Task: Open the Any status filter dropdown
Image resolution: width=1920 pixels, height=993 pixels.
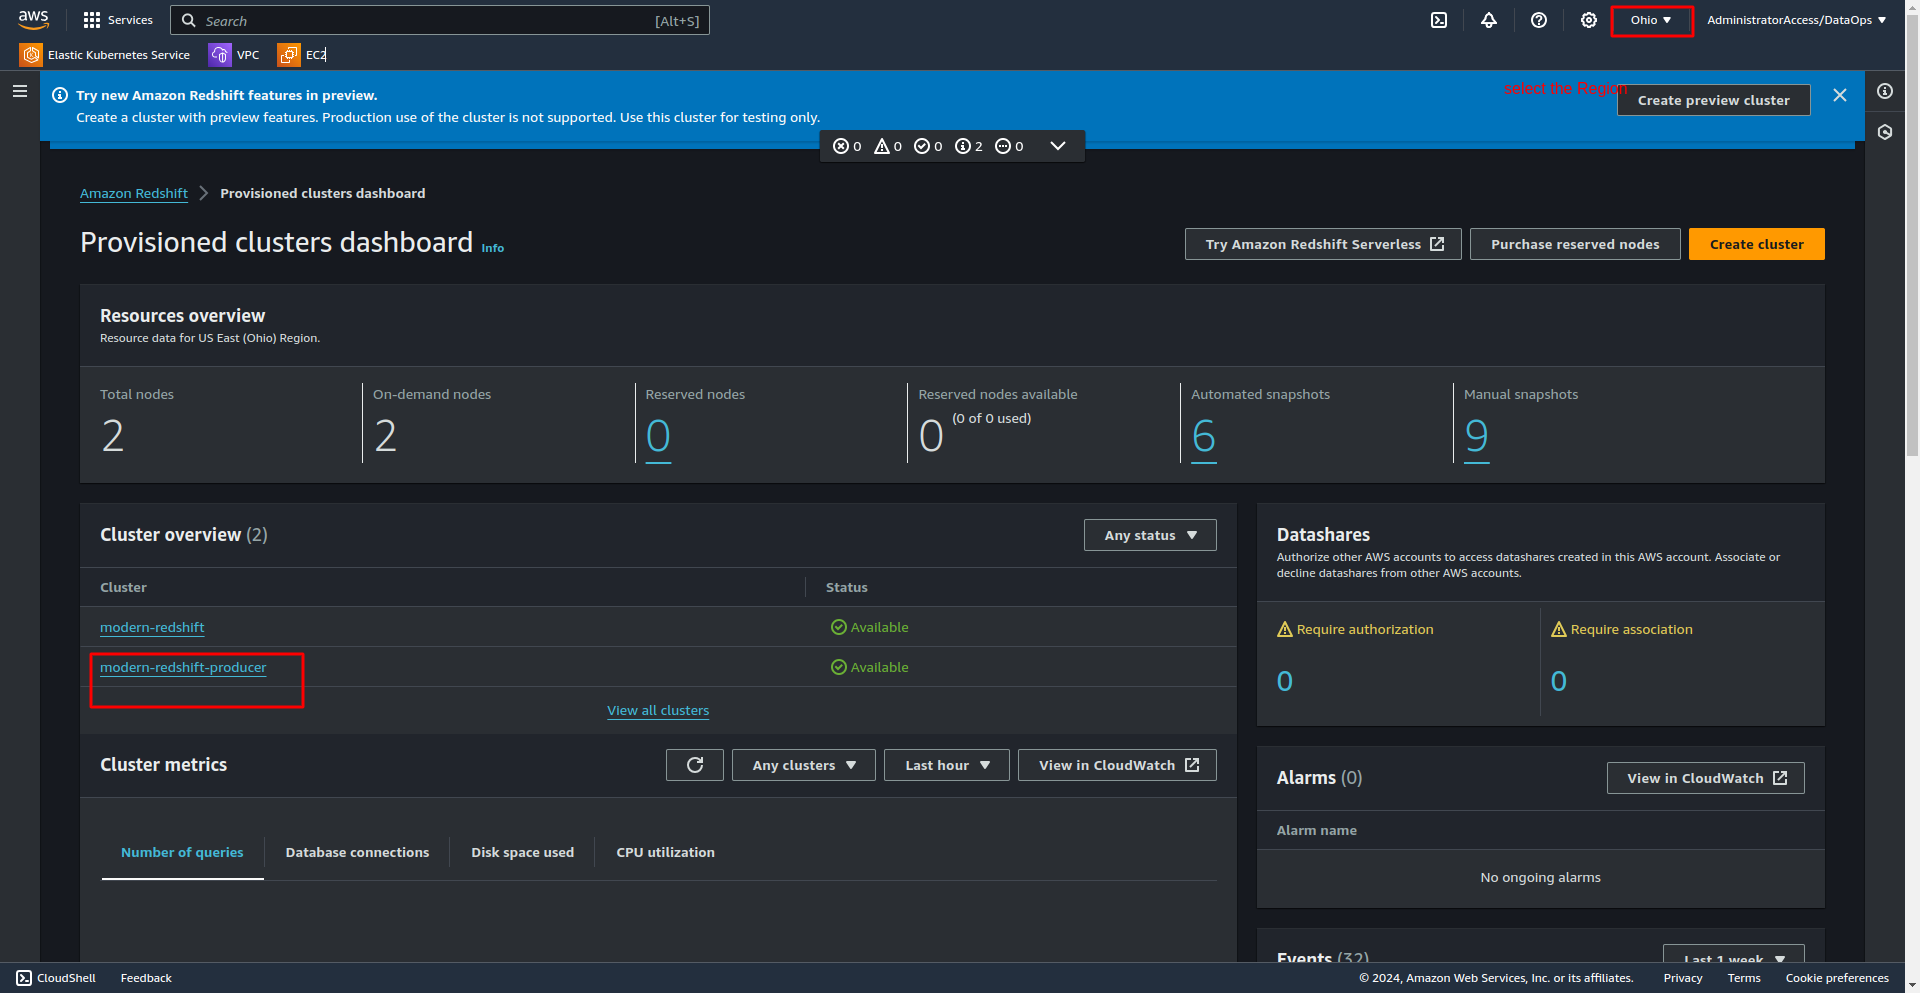Action: point(1150,535)
